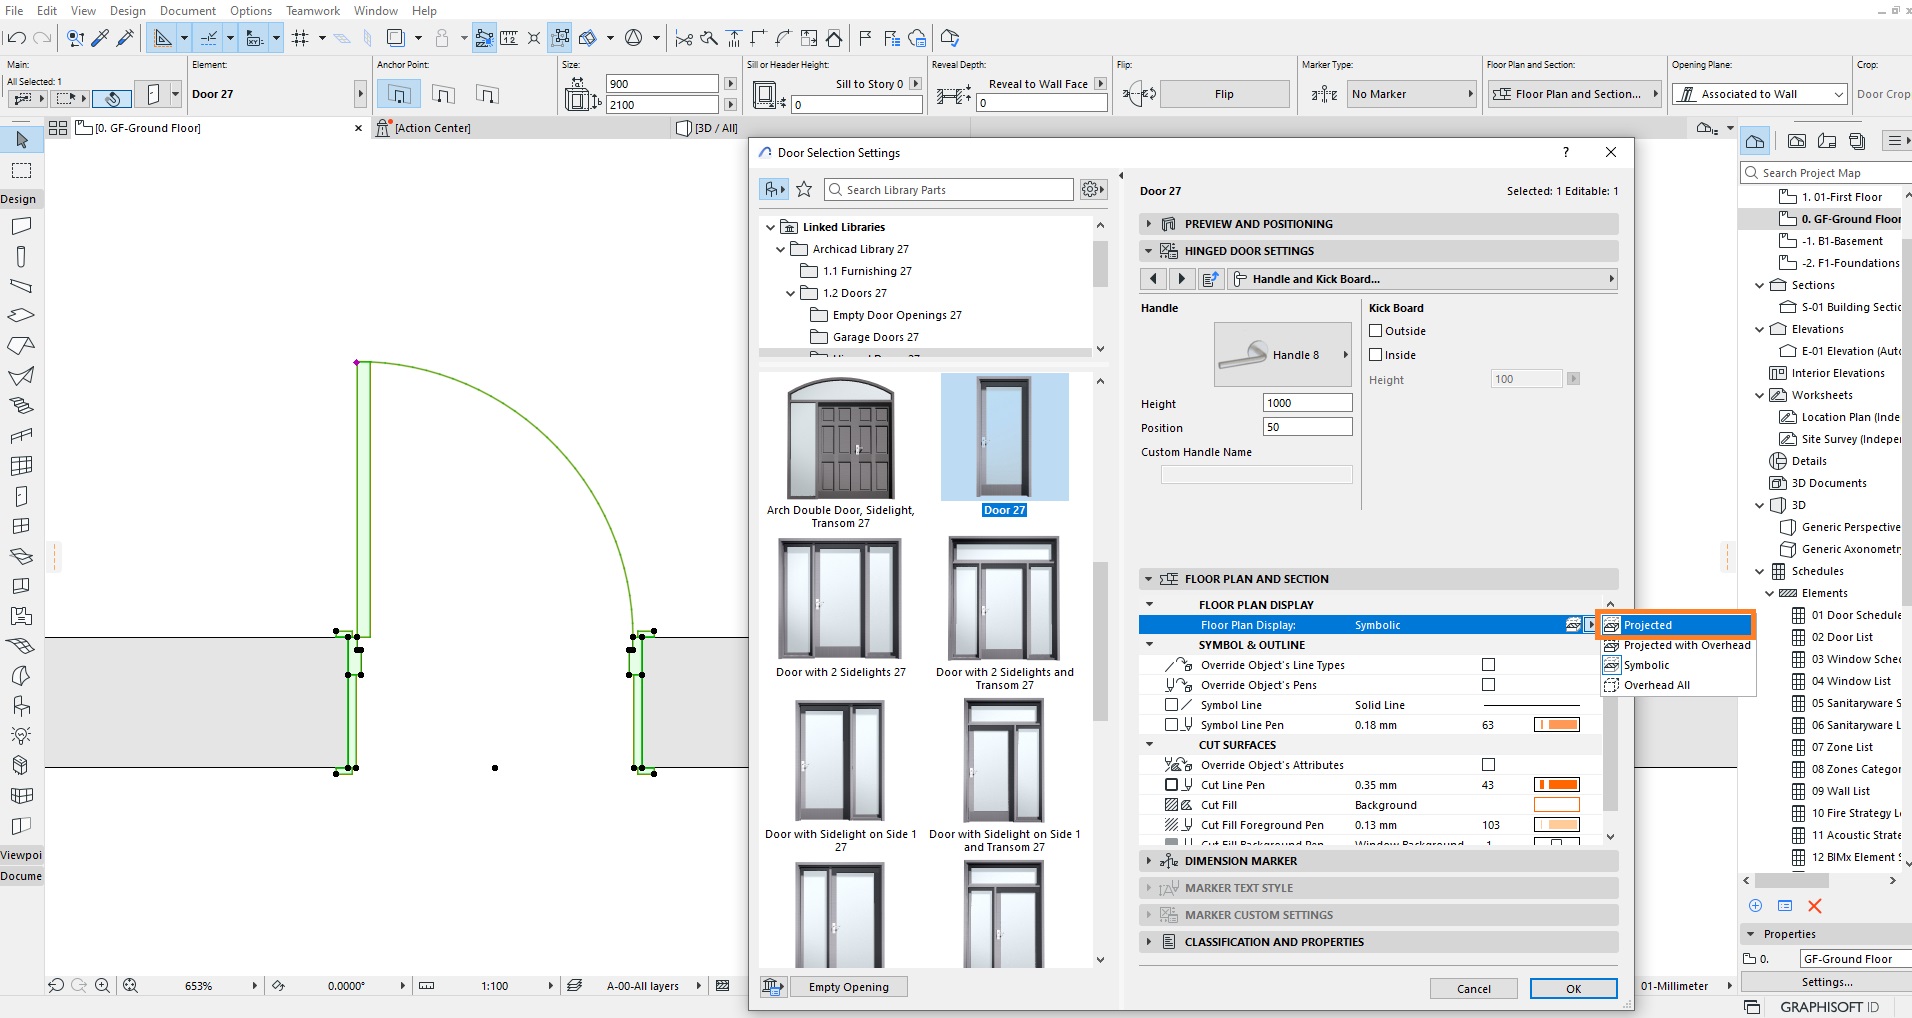Check Override Object's Line Types
Viewport: 1912px width, 1018px height.
tap(1489, 664)
